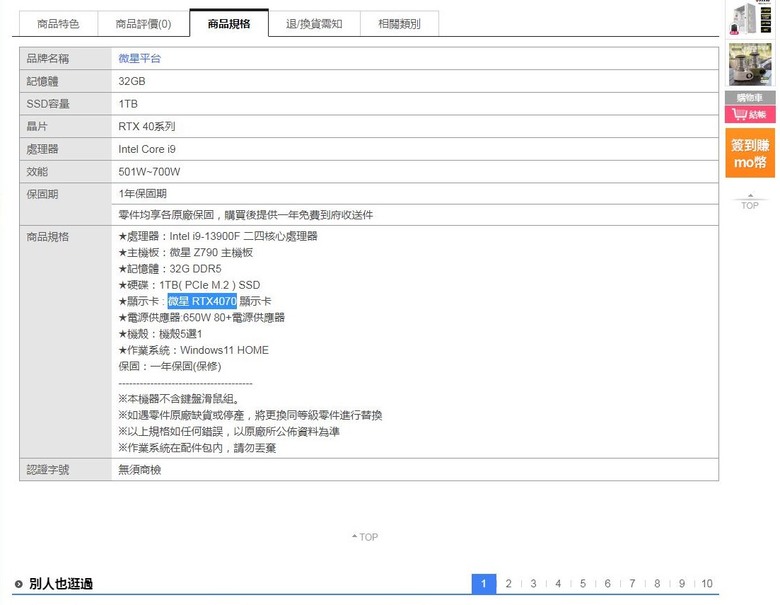Select the 商品規格 tab
This screenshot has width=780, height=605.
[x=229, y=23]
